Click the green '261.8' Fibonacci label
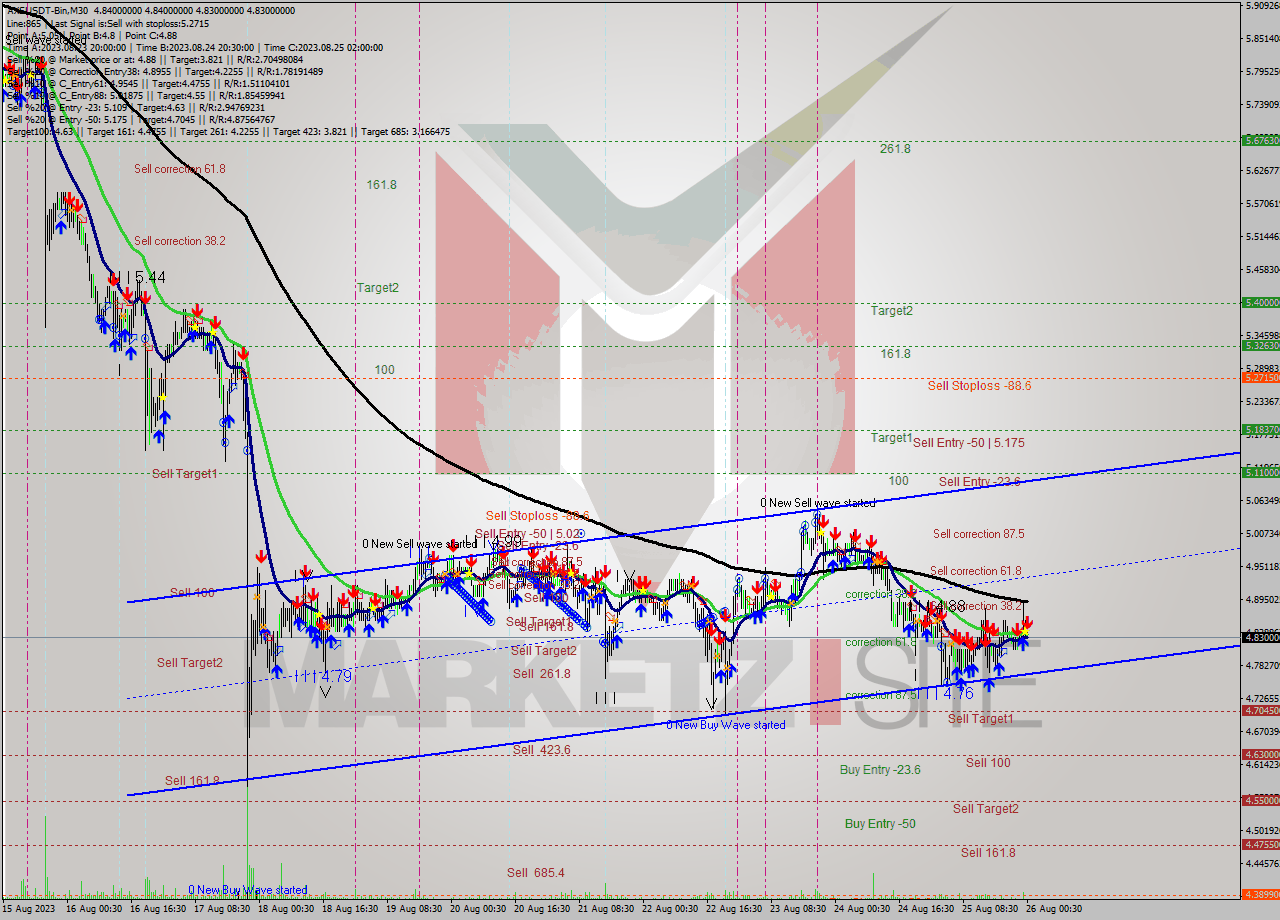Image resolution: width=1280 pixels, height=920 pixels. point(895,149)
